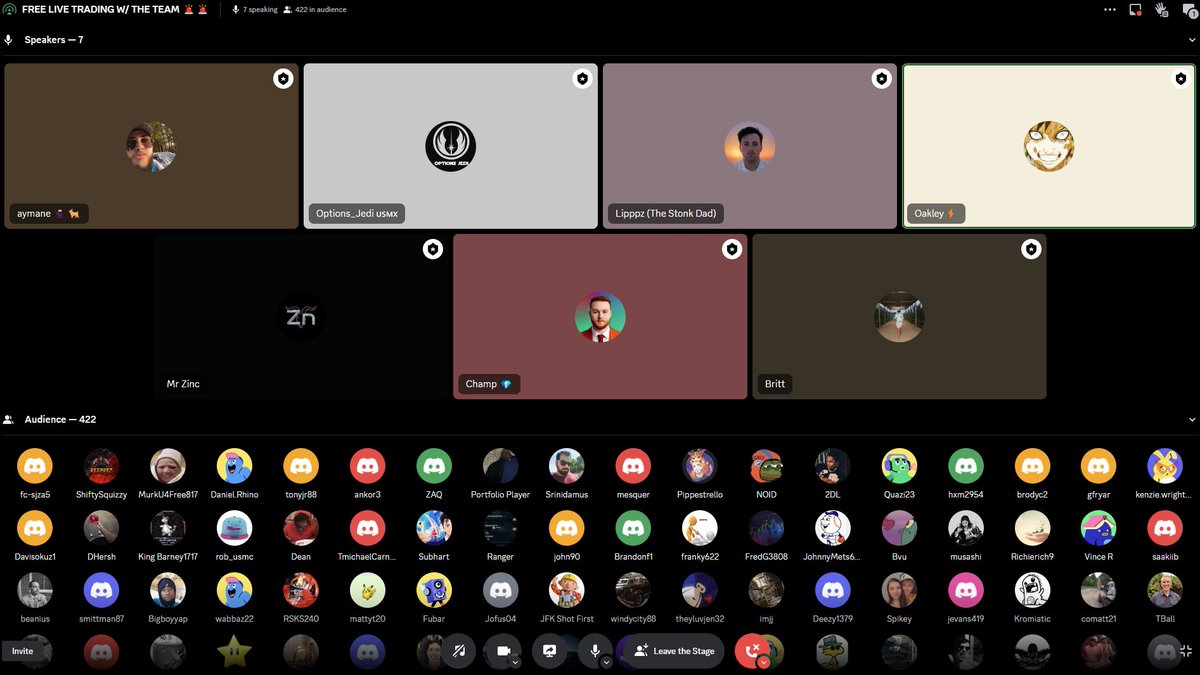Click the Pippestrello audience avatar
1200x675 pixels.
pyautogui.click(x=699, y=466)
